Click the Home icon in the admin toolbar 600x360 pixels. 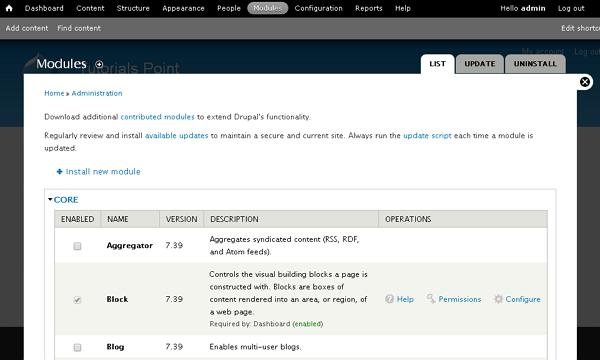(x=9, y=8)
